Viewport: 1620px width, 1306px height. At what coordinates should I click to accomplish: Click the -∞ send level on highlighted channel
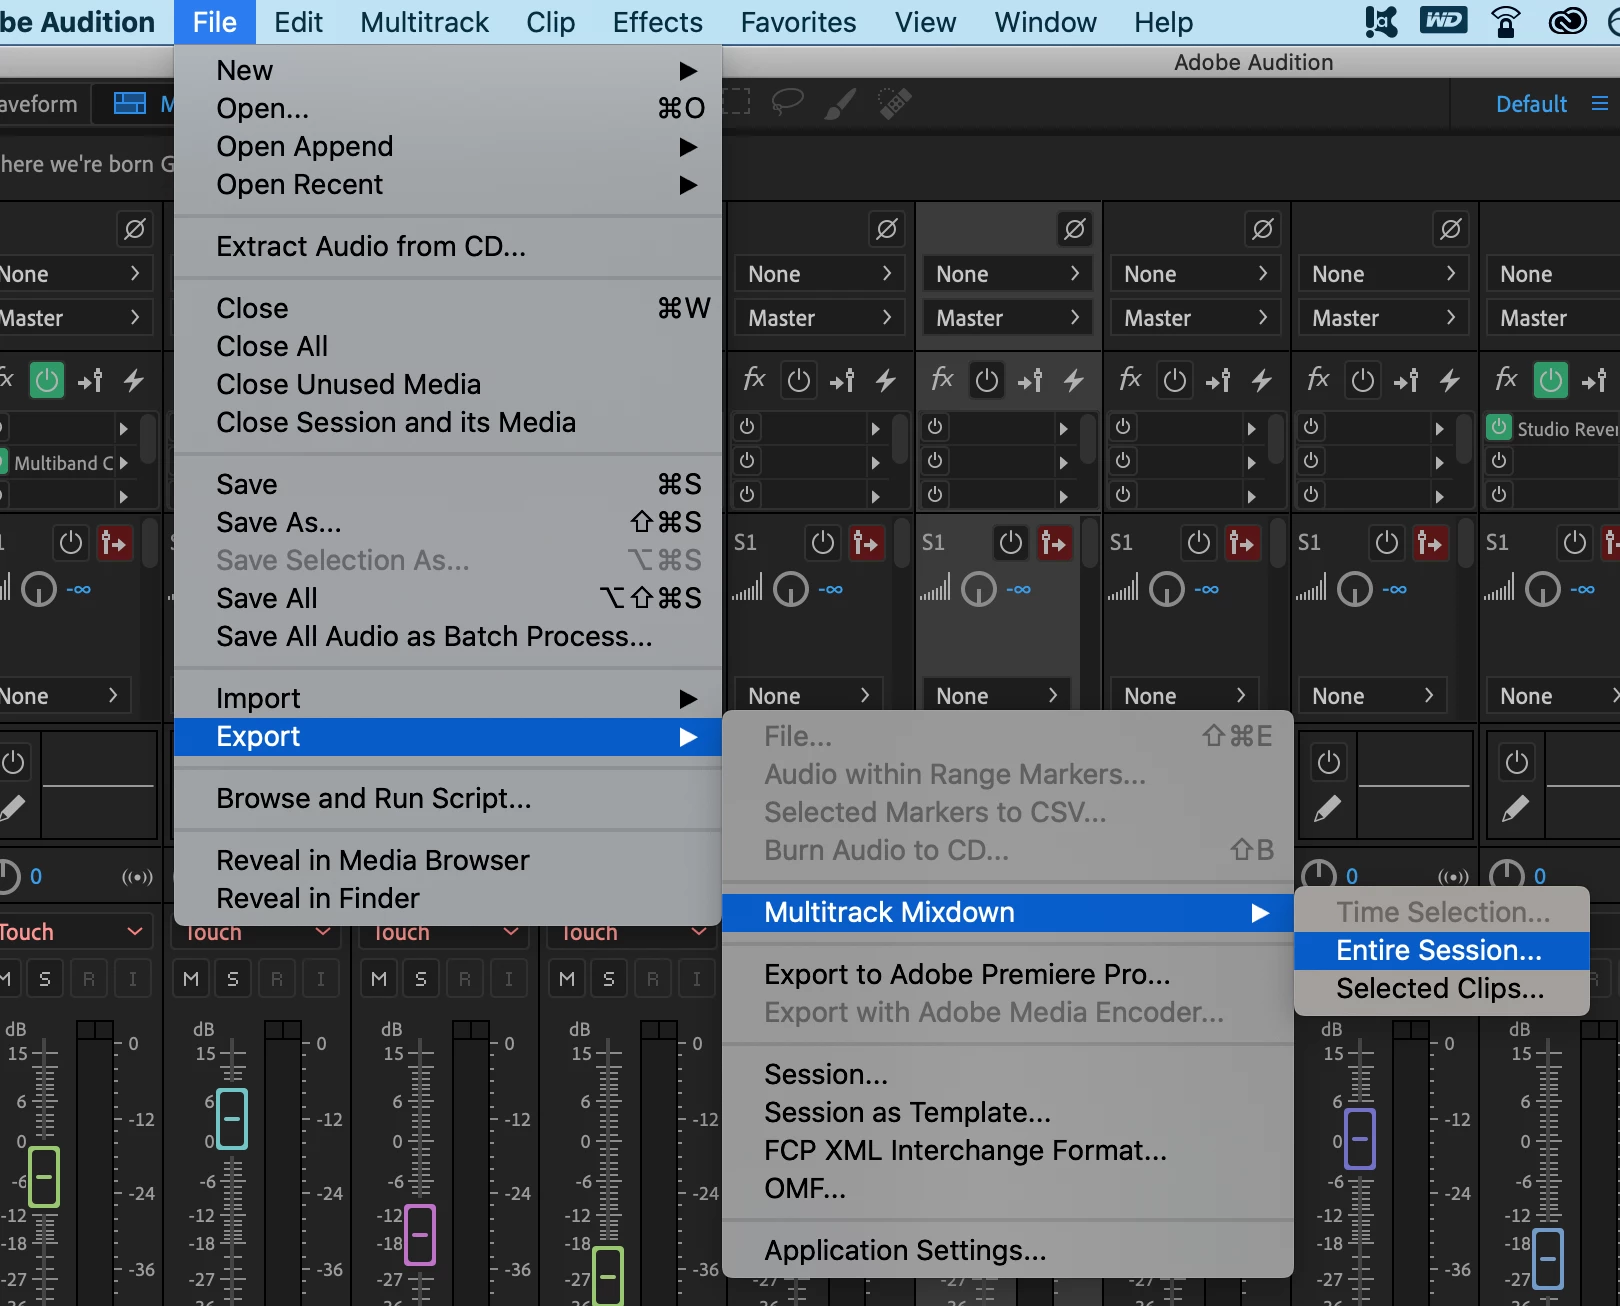point(1019,589)
